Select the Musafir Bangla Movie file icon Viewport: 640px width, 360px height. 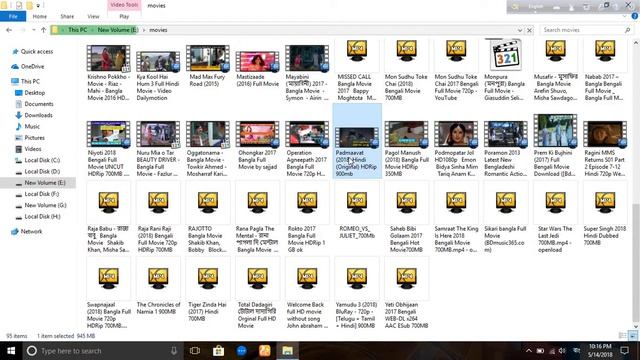click(x=556, y=51)
